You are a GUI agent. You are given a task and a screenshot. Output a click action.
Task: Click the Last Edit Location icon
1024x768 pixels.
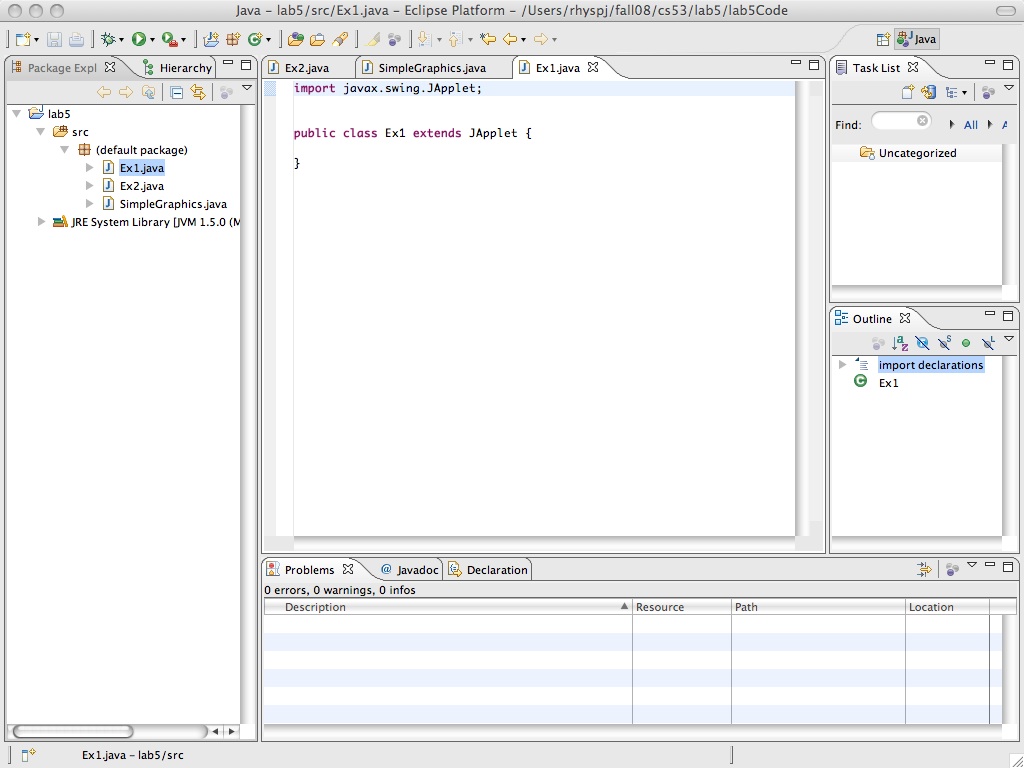pos(487,39)
